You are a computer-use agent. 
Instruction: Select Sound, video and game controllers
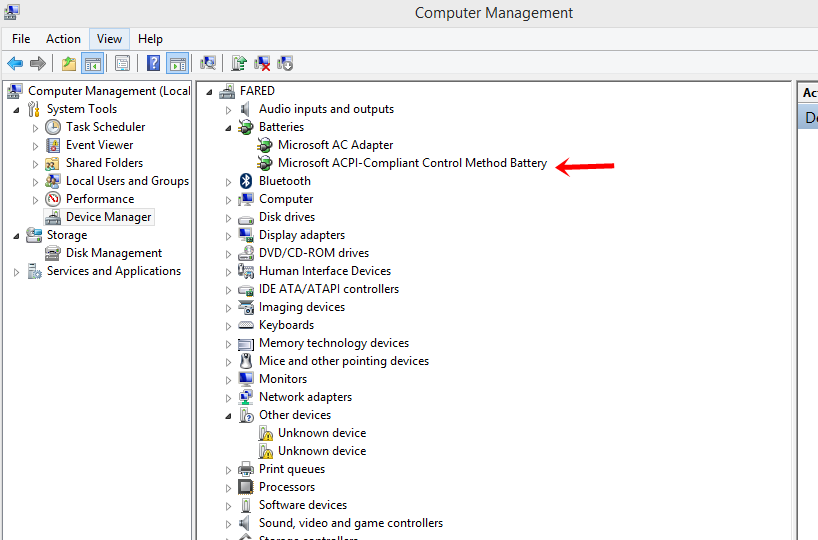pyautogui.click(x=351, y=523)
